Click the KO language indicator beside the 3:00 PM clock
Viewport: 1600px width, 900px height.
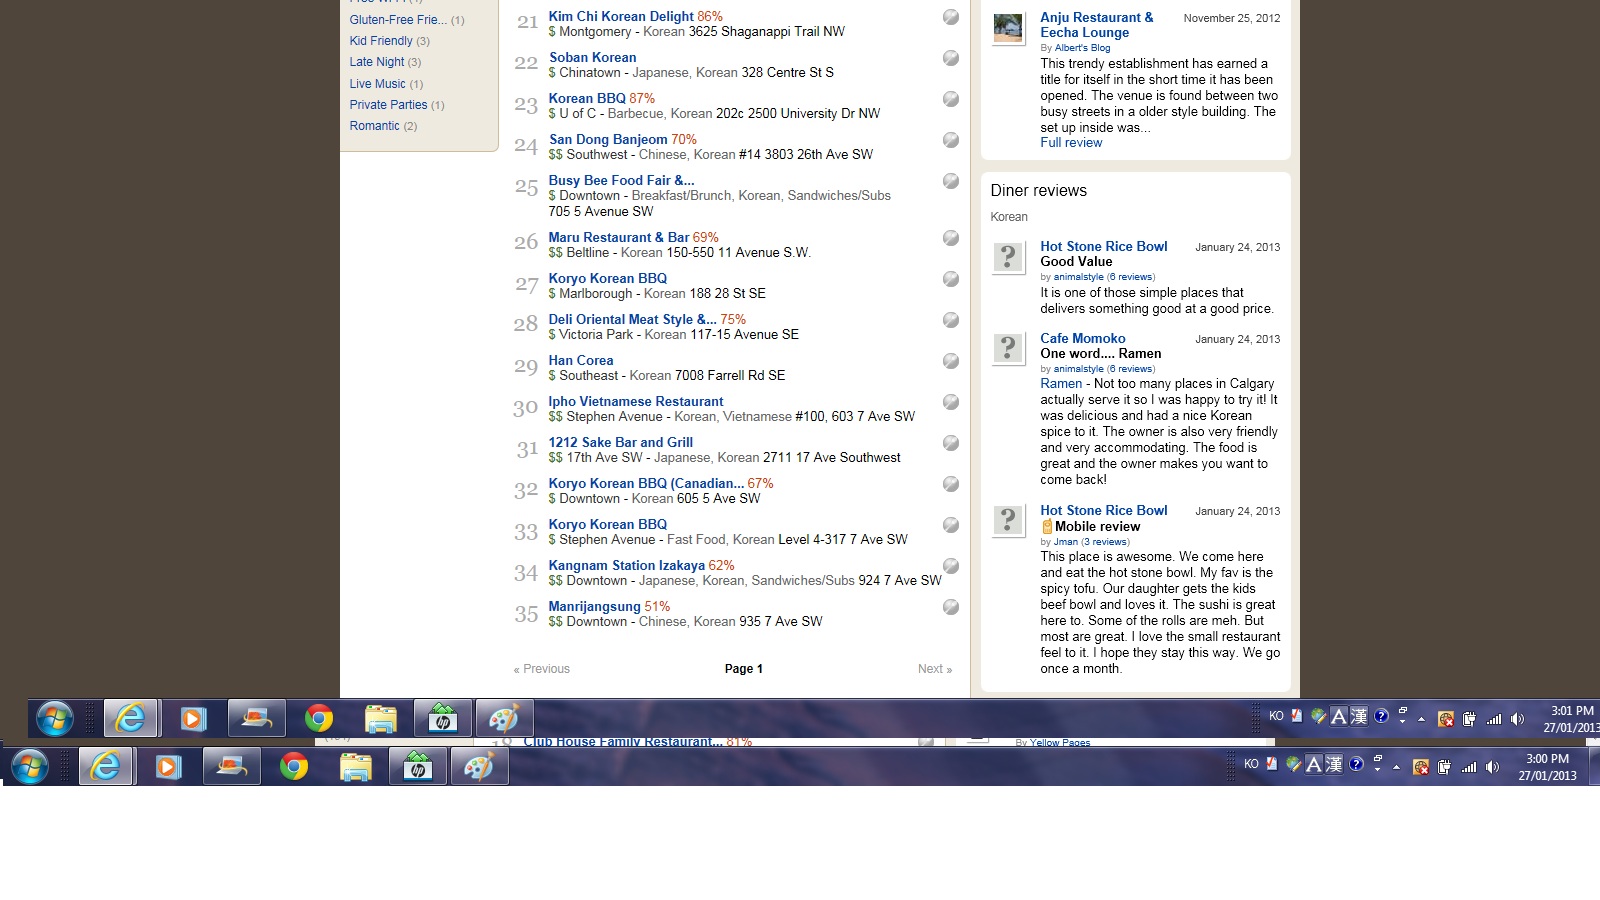pyautogui.click(x=1251, y=764)
